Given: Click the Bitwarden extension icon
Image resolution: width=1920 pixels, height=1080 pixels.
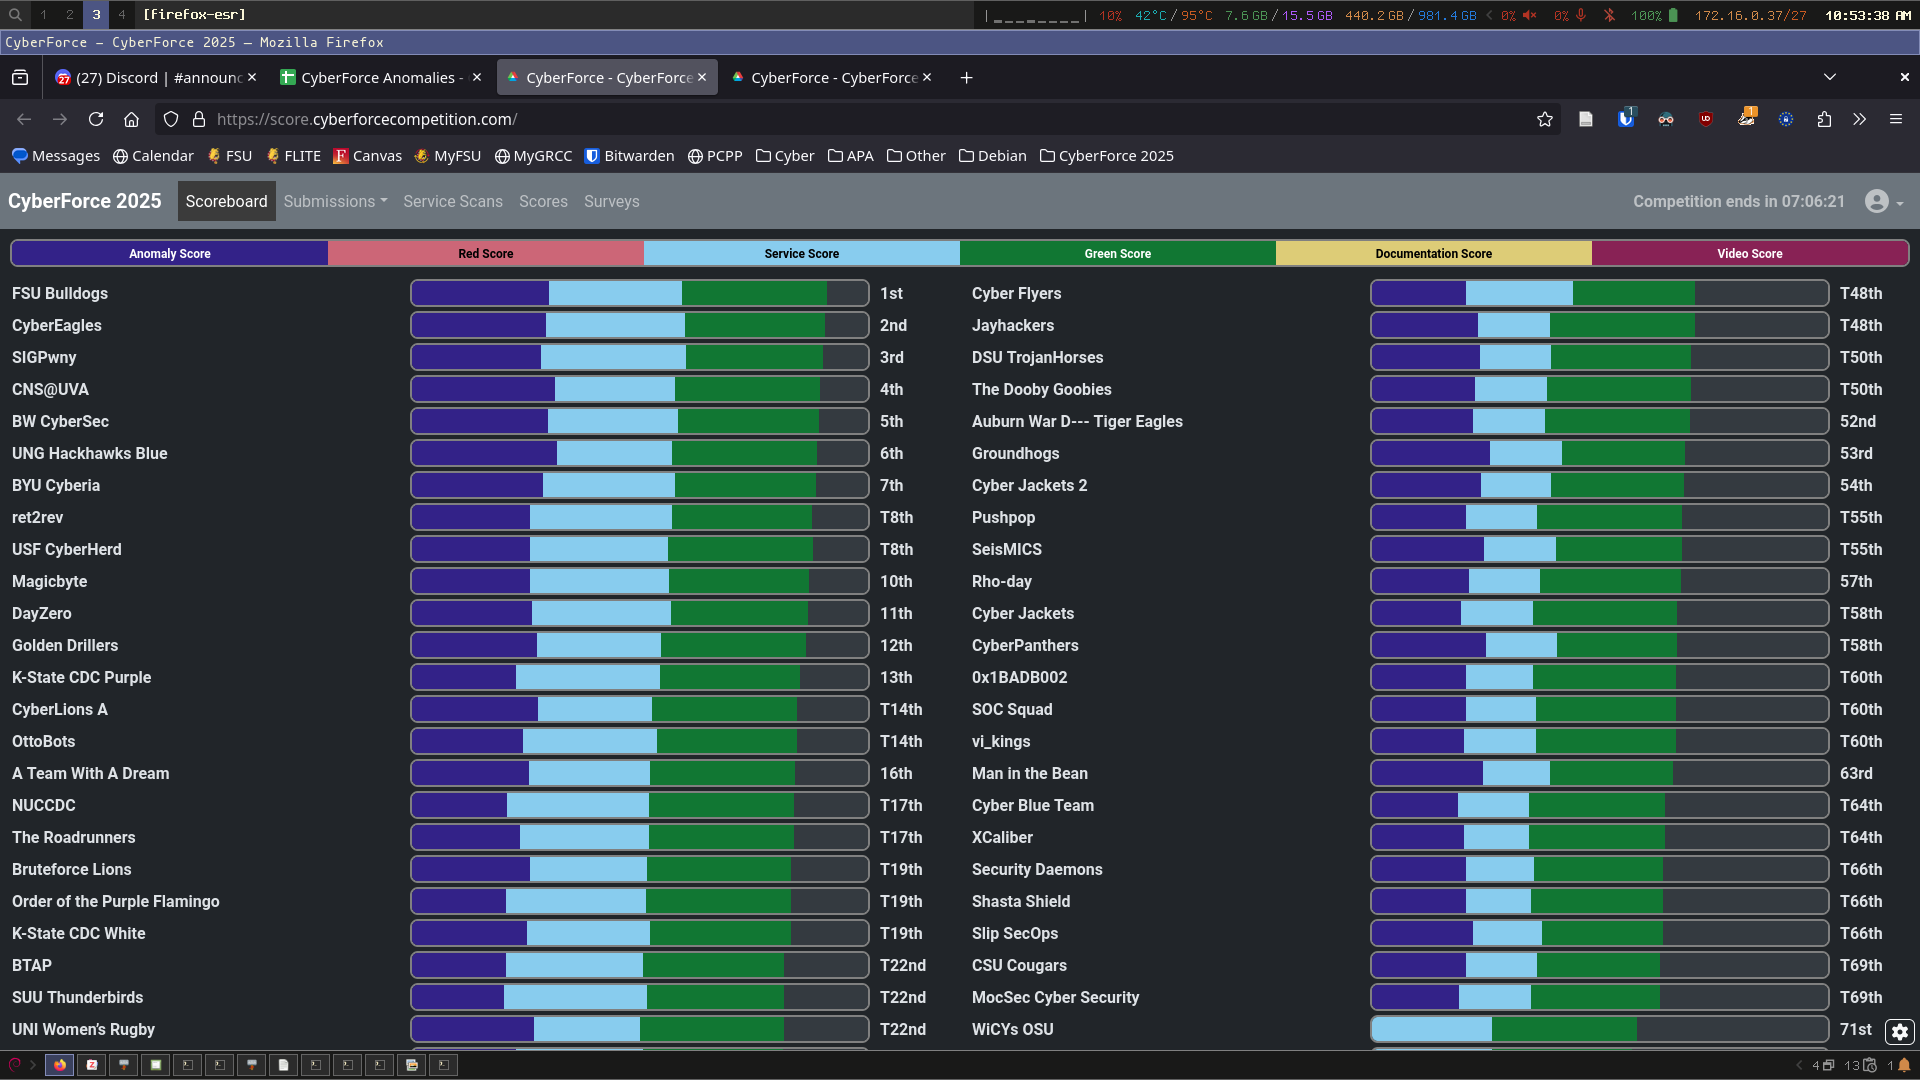Looking at the screenshot, I should tap(1626, 119).
